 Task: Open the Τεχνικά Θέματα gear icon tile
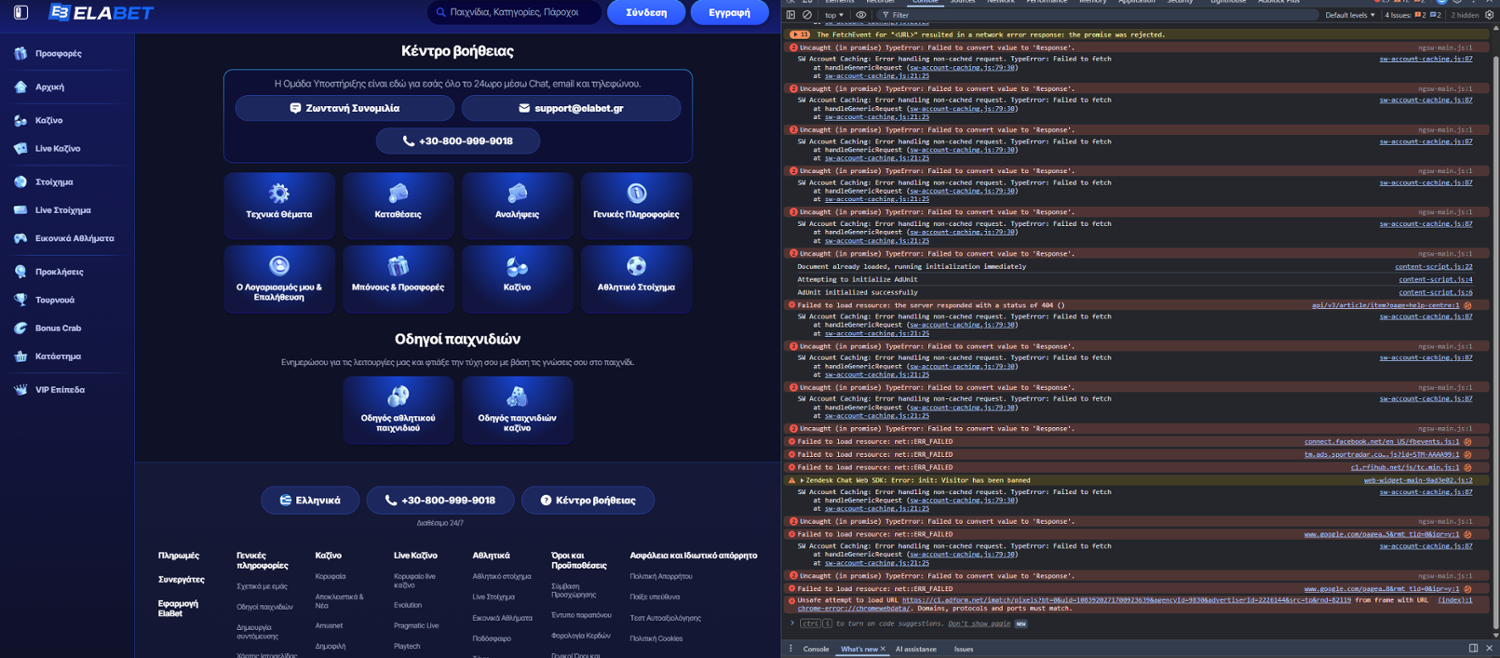[279, 193]
